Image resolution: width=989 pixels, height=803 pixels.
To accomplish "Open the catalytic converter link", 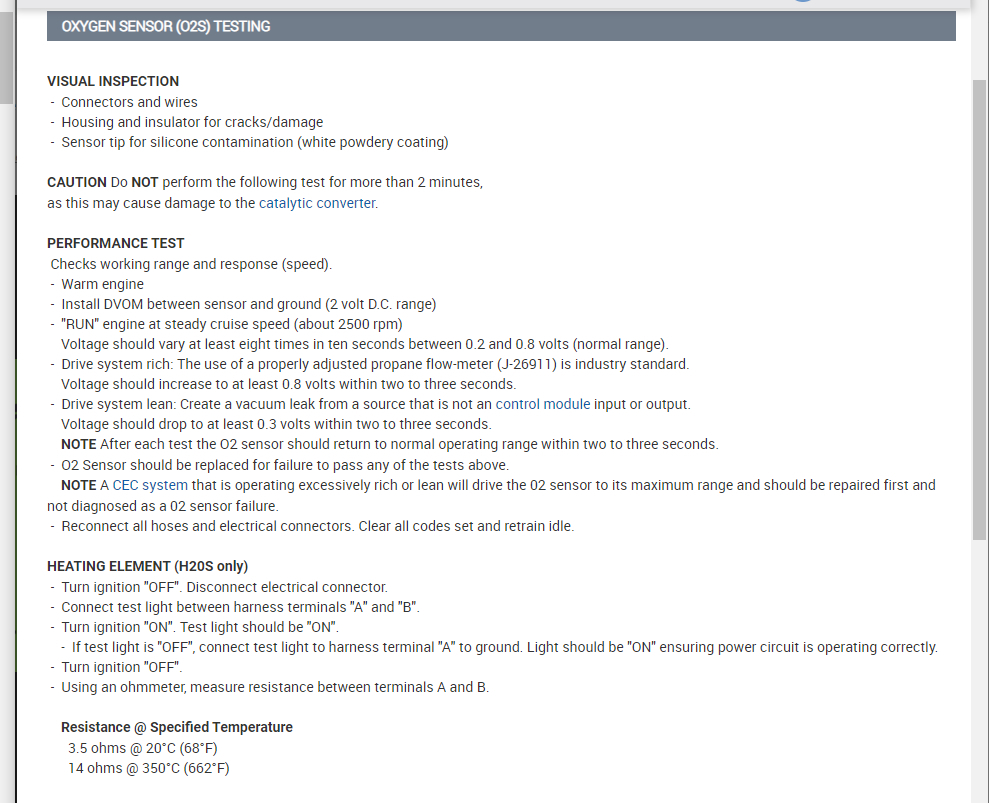I will (317, 203).
